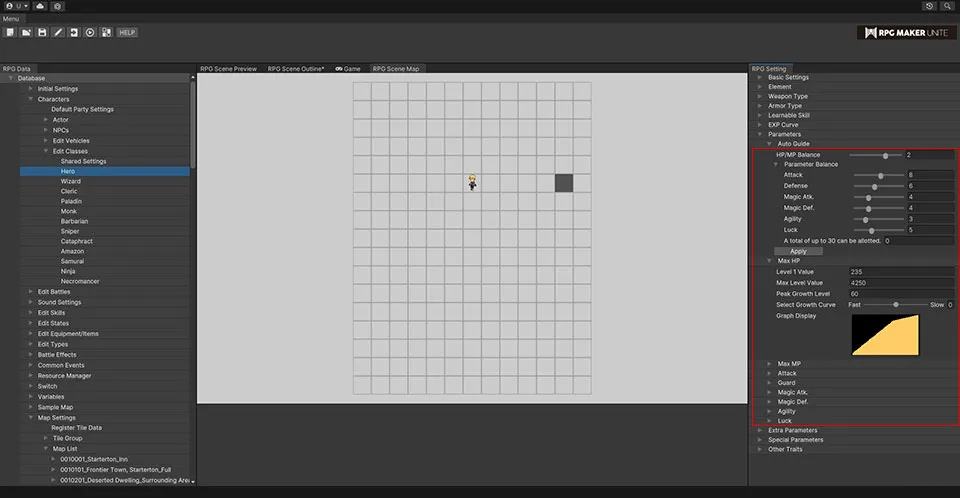The height and width of the screenshot is (498, 960).
Task: Click the HELP button in toolbar
Action: click(x=127, y=32)
